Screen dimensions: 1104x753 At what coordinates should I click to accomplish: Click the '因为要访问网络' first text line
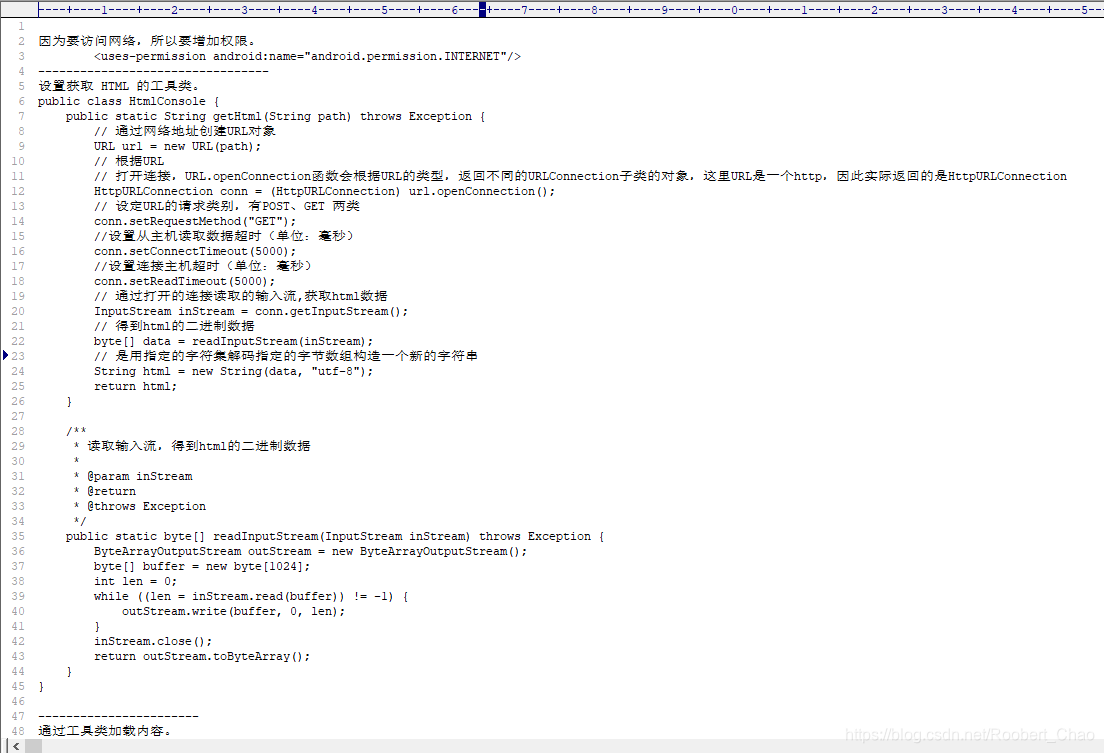[x=146, y=41]
